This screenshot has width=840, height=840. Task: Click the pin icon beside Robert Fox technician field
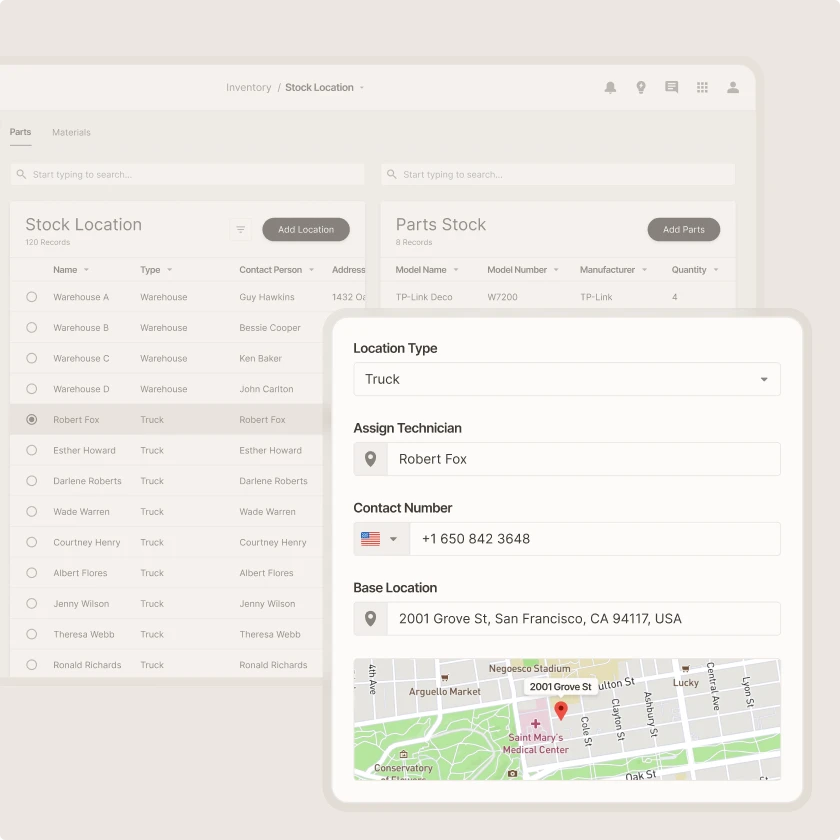(370, 459)
